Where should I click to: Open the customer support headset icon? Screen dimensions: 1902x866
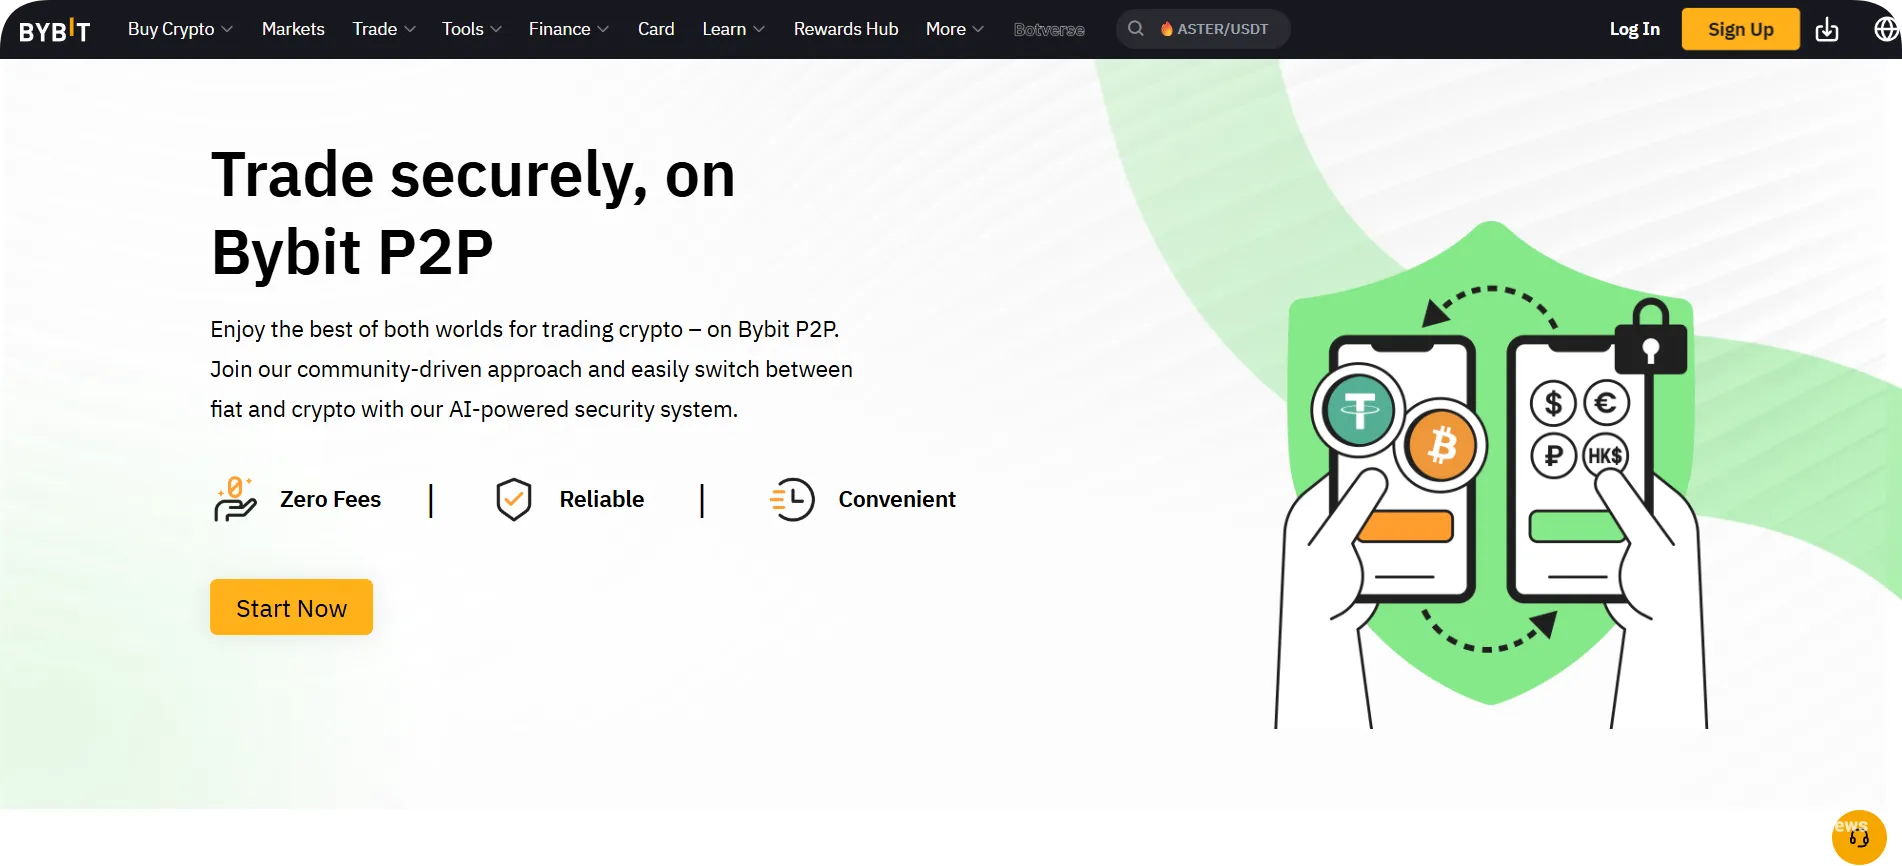point(1859,837)
